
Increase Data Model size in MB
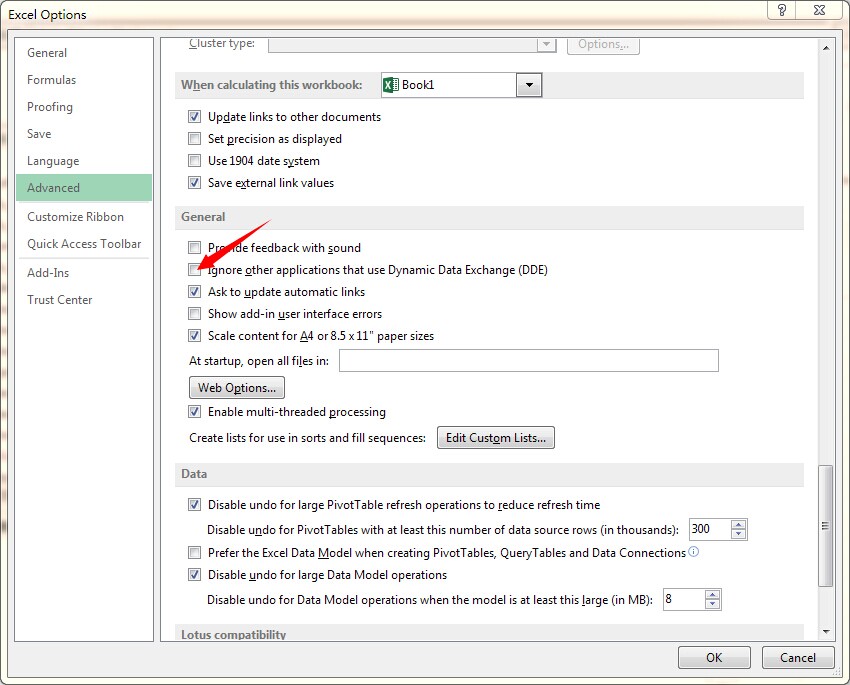pyautogui.click(x=712, y=594)
